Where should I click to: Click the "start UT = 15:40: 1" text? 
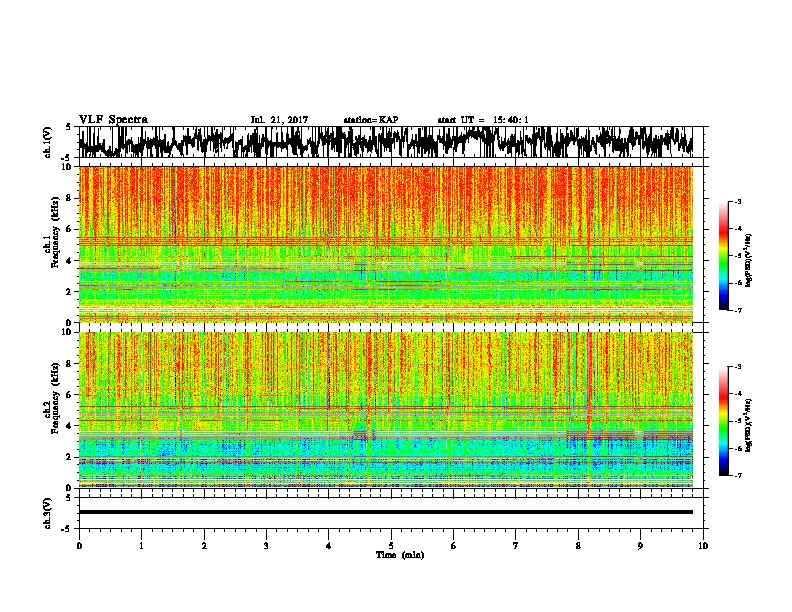tap(483, 120)
